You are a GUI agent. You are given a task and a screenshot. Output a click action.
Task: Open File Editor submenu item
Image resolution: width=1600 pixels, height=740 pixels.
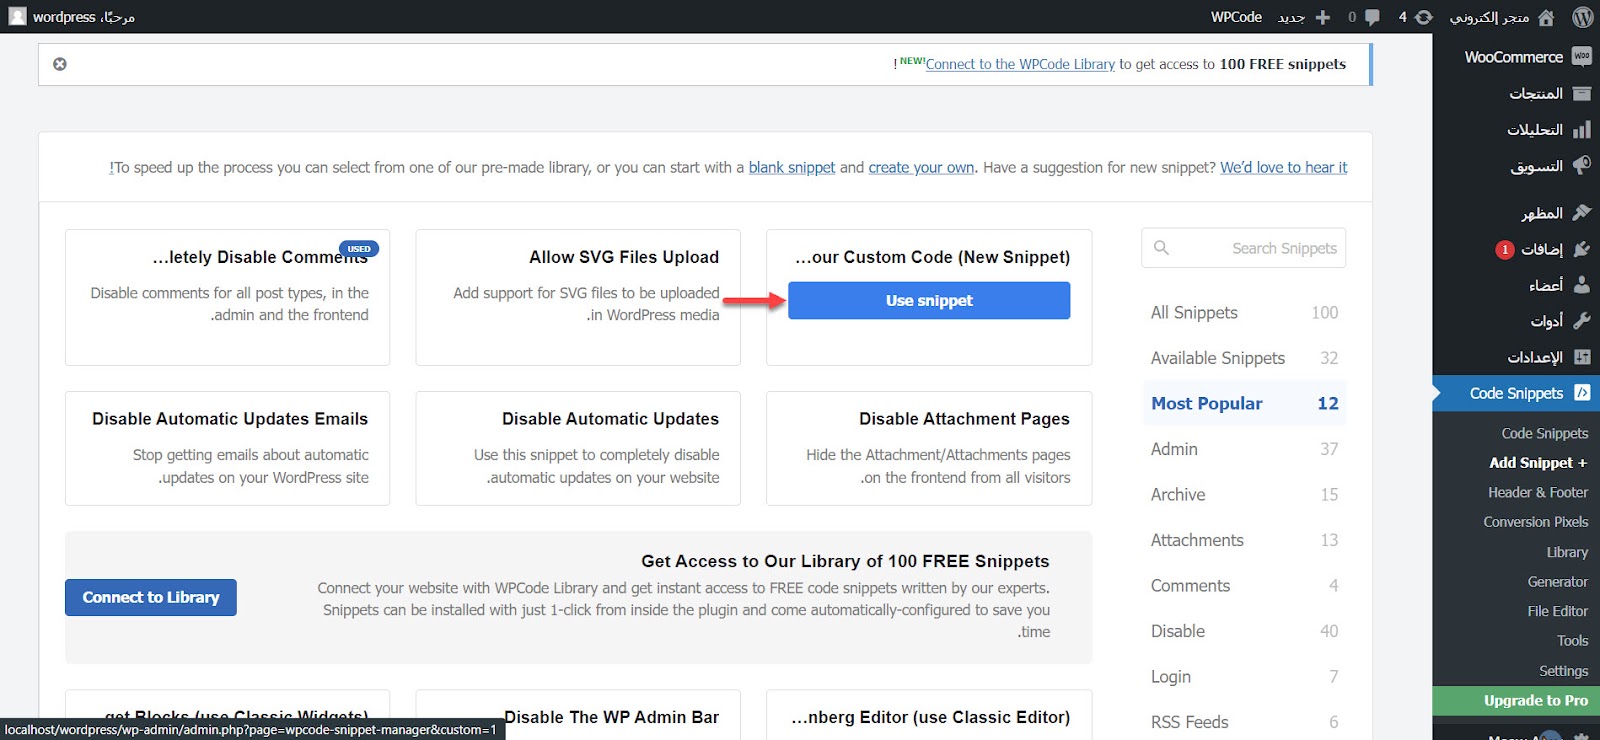(x=1558, y=611)
